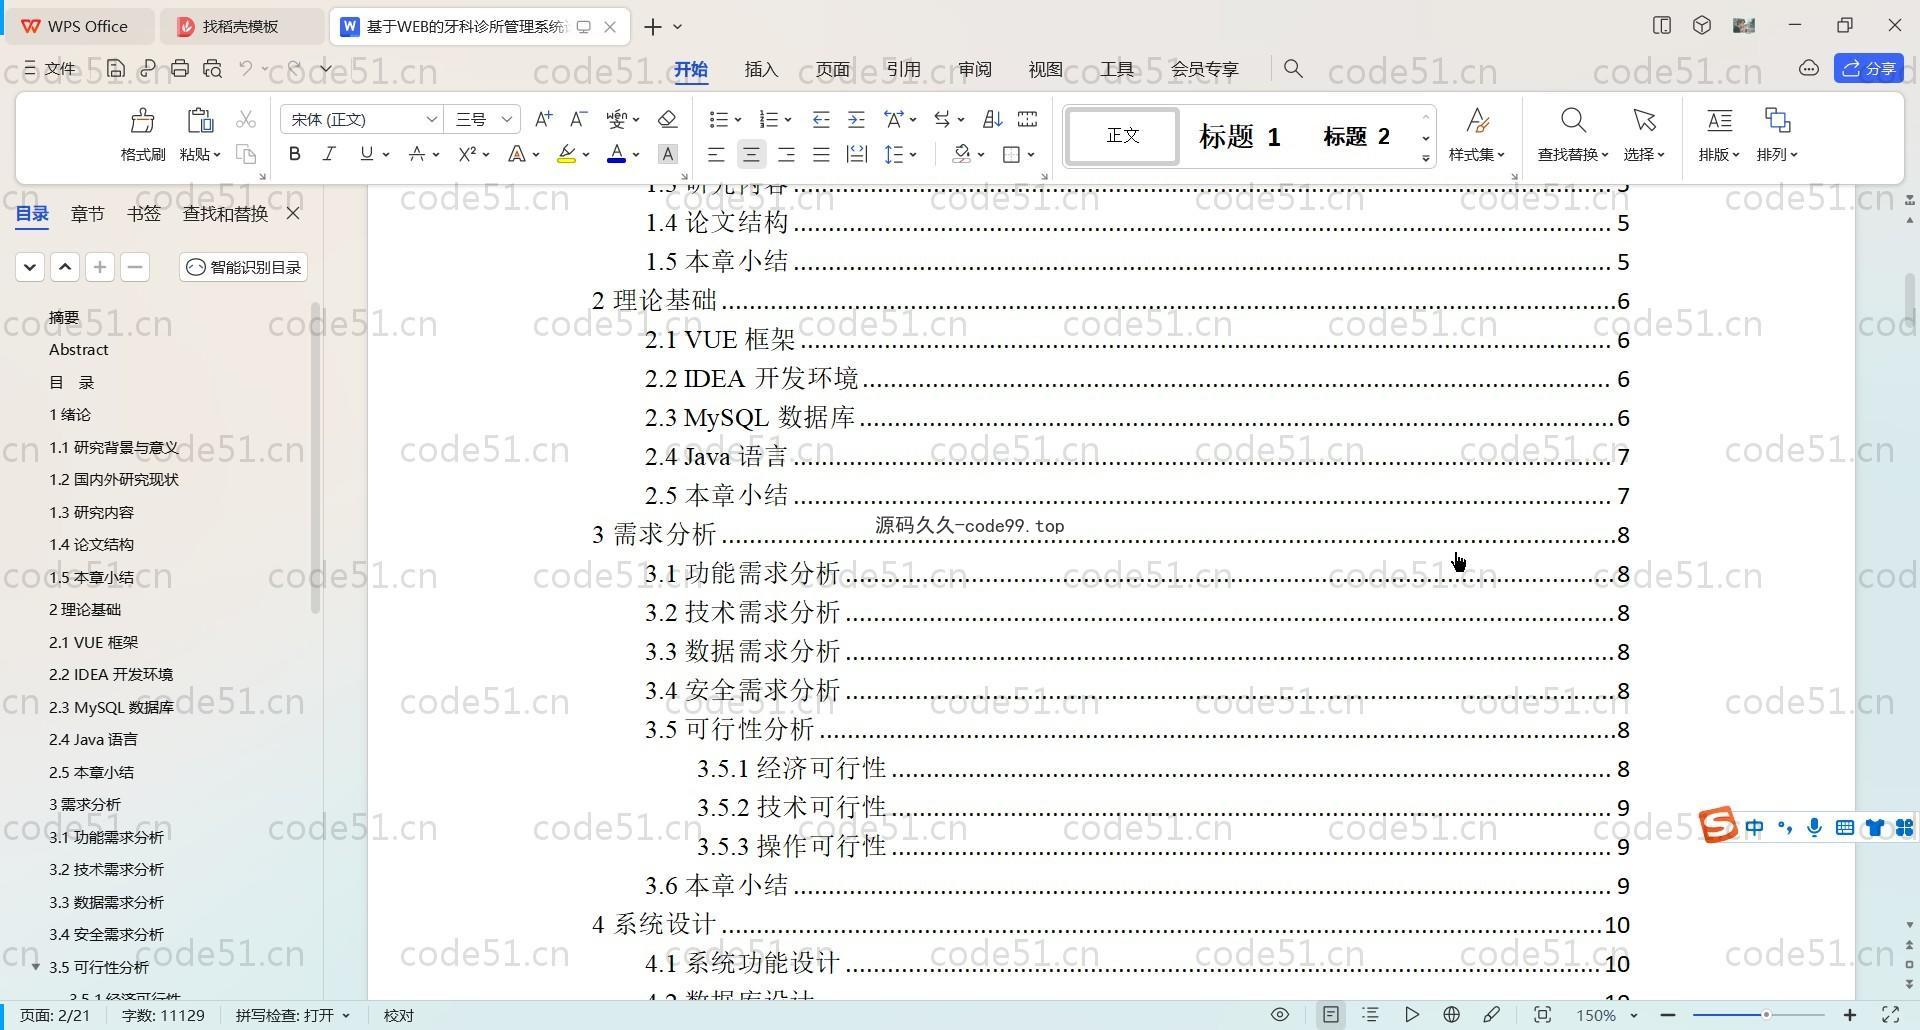Switch to 审阅 ribbon tab
Screen dimensions: 1920x1030
974,69
